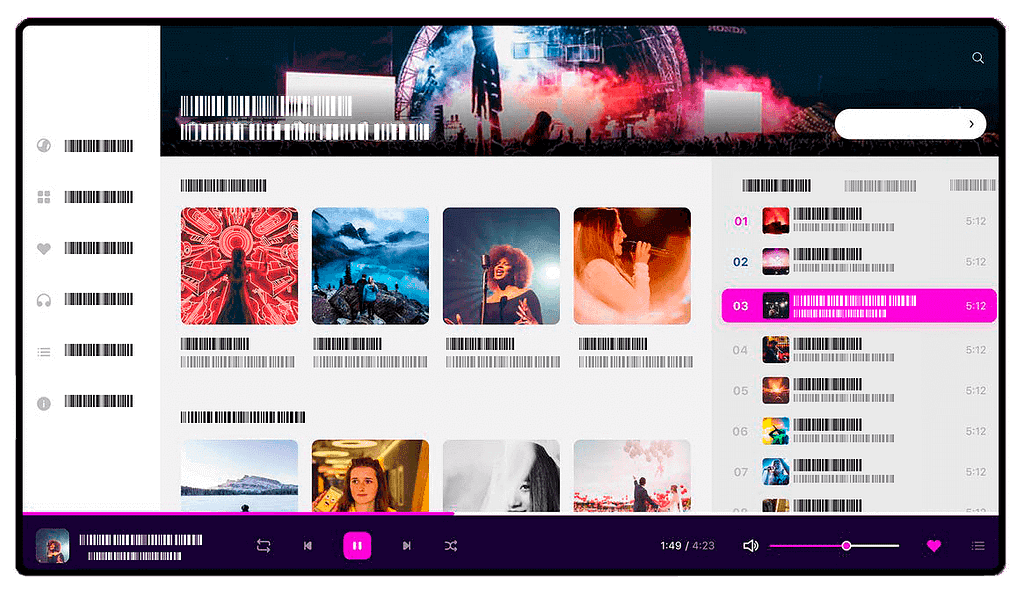1023x590 pixels.
Task: Toggle repeat mode in the player bar
Action: [264, 546]
